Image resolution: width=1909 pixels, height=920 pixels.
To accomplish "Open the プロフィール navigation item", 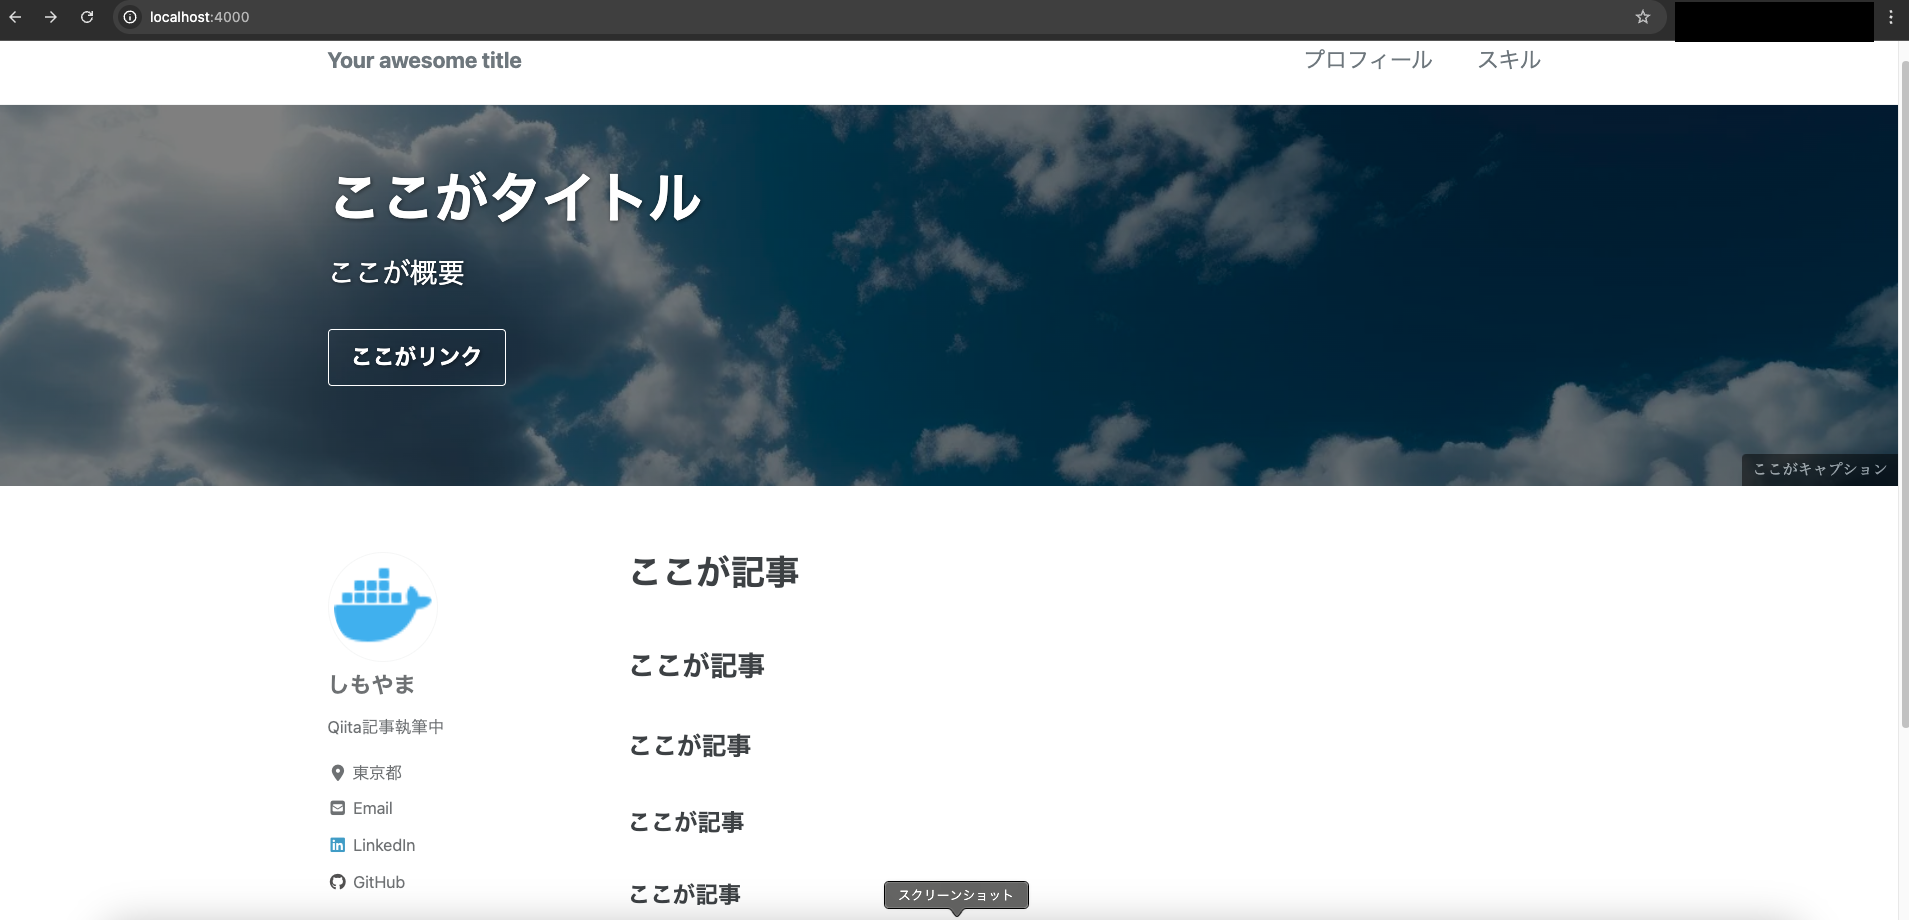I will tap(1367, 60).
